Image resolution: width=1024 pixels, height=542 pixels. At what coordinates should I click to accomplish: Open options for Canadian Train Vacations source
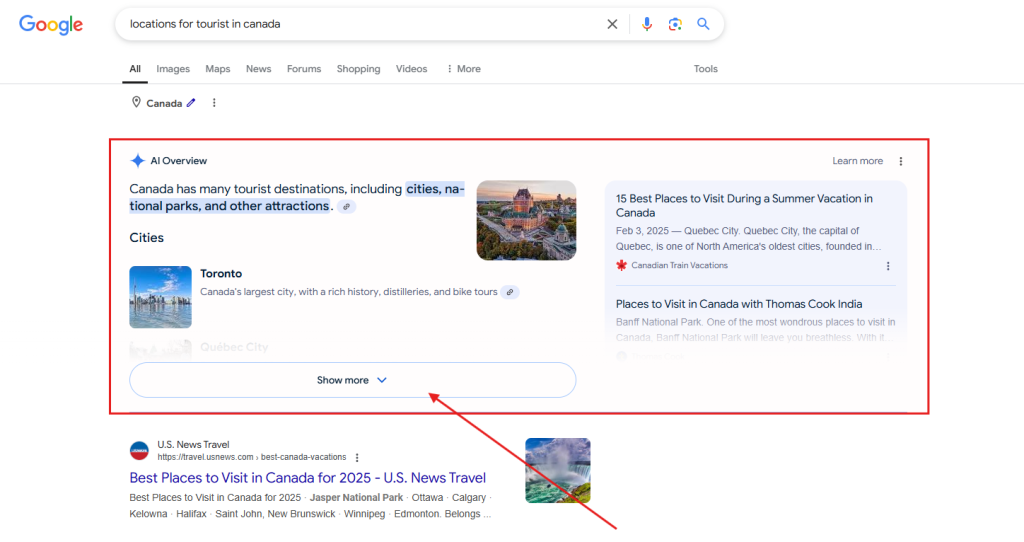(888, 266)
